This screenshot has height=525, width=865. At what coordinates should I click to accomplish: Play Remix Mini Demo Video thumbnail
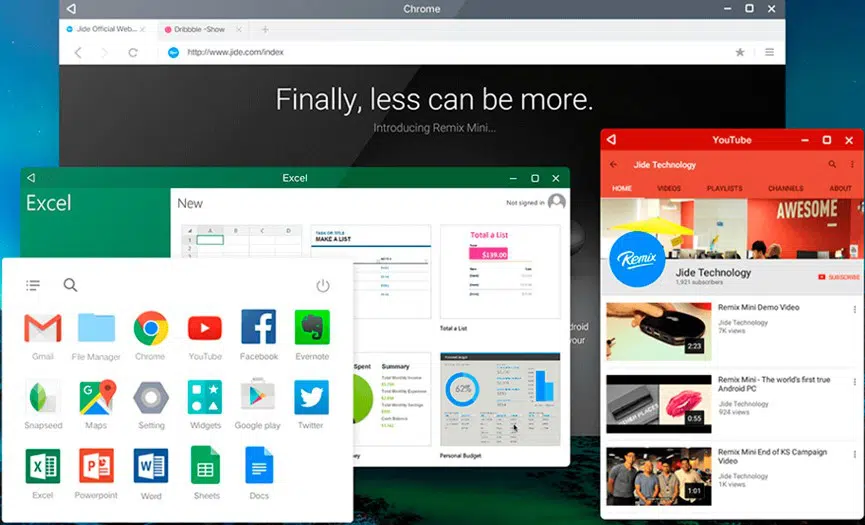(659, 331)
